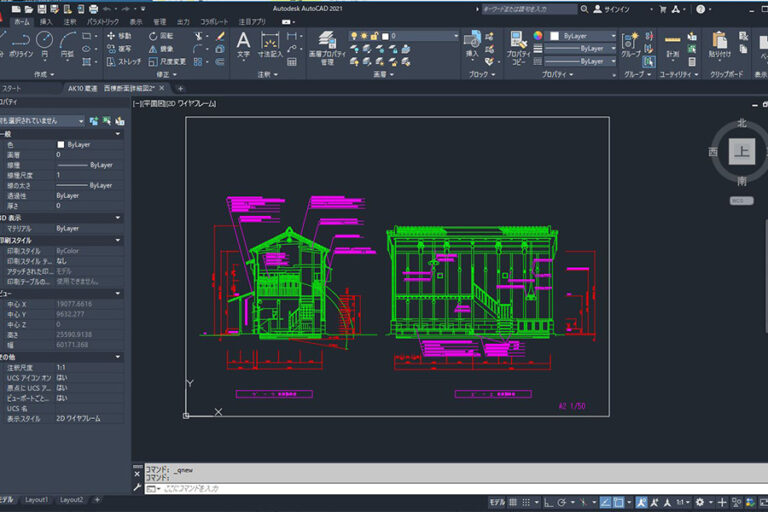This screenshot has height=512, width=768.
Task: Switch to the 注釈 ribbon tab
Action: (69, 21)
